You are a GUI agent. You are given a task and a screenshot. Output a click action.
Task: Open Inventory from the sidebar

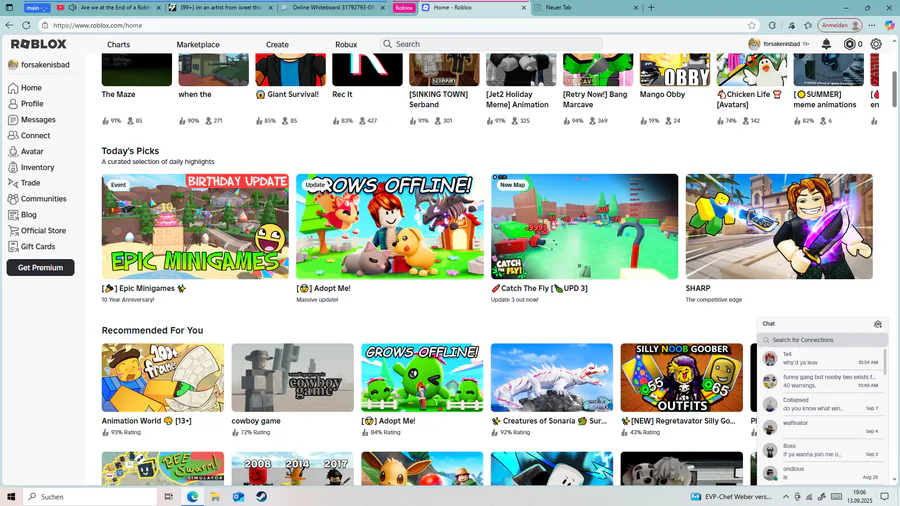[31, 168]
